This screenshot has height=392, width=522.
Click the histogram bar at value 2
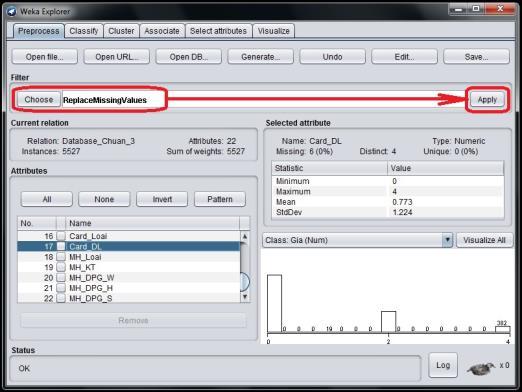tap(388, 322)
